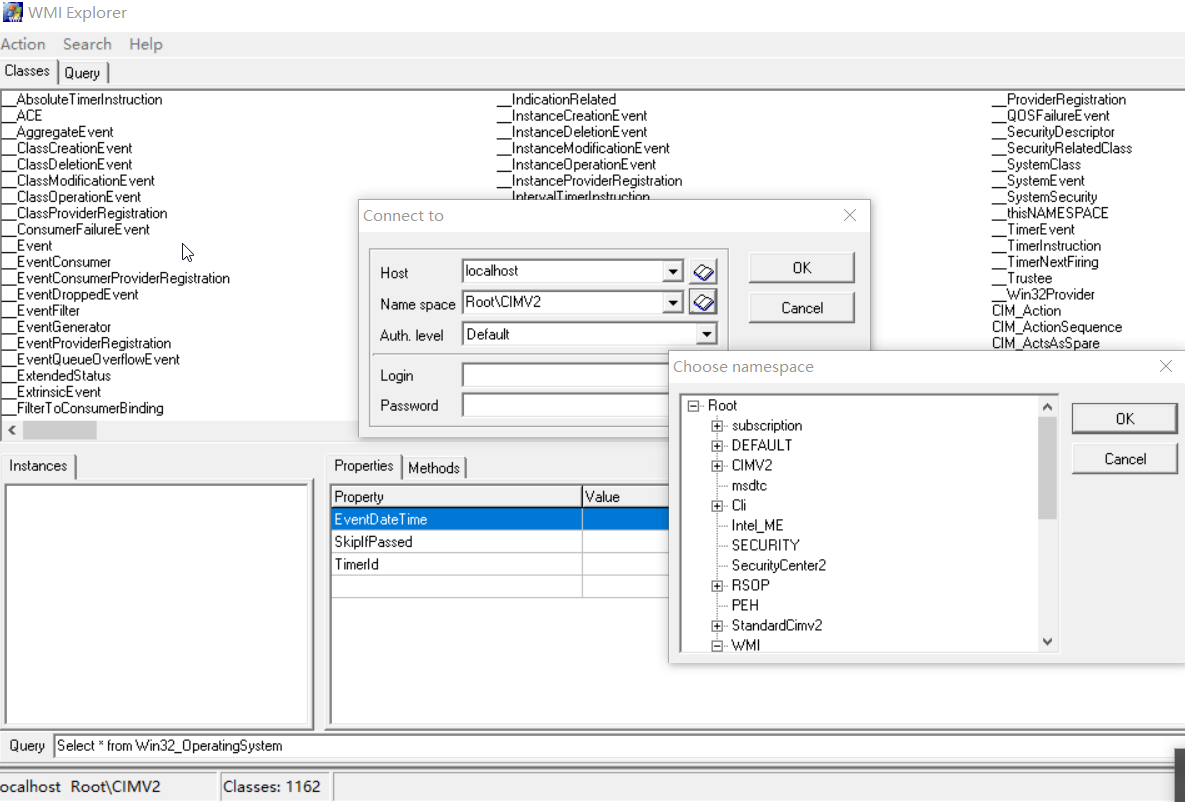Select the __ProviderRegistration class
1185x802 pixels.
point(1059,100)
